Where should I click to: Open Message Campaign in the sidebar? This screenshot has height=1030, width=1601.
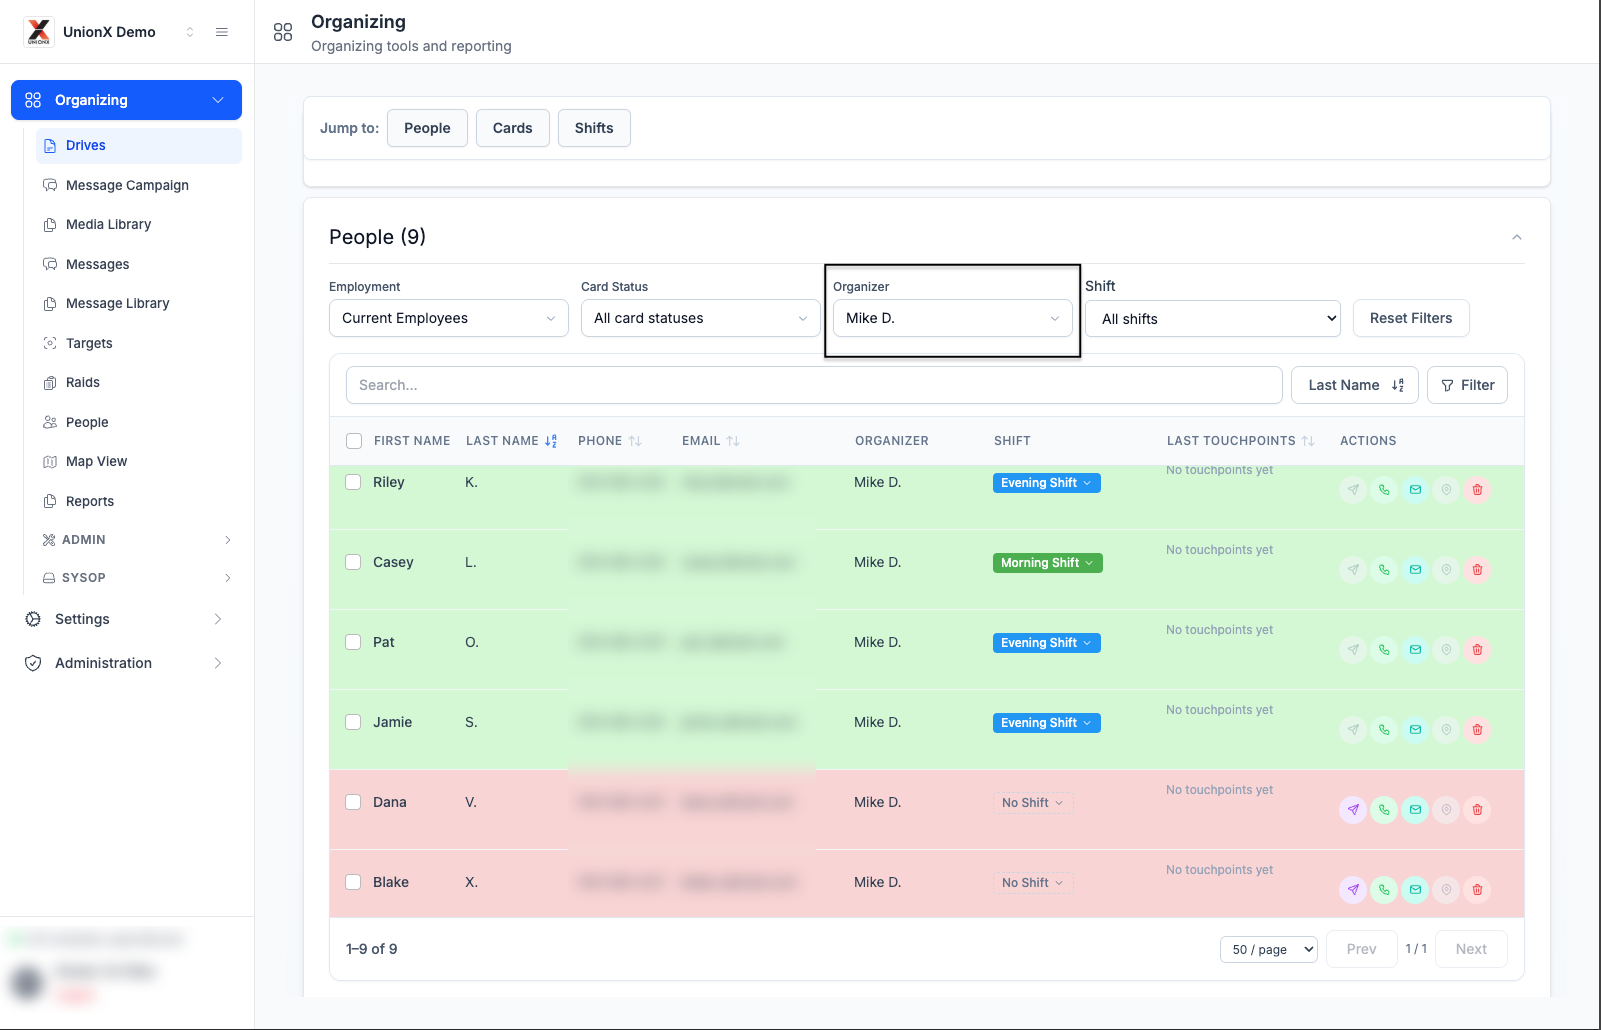point(139,185)
